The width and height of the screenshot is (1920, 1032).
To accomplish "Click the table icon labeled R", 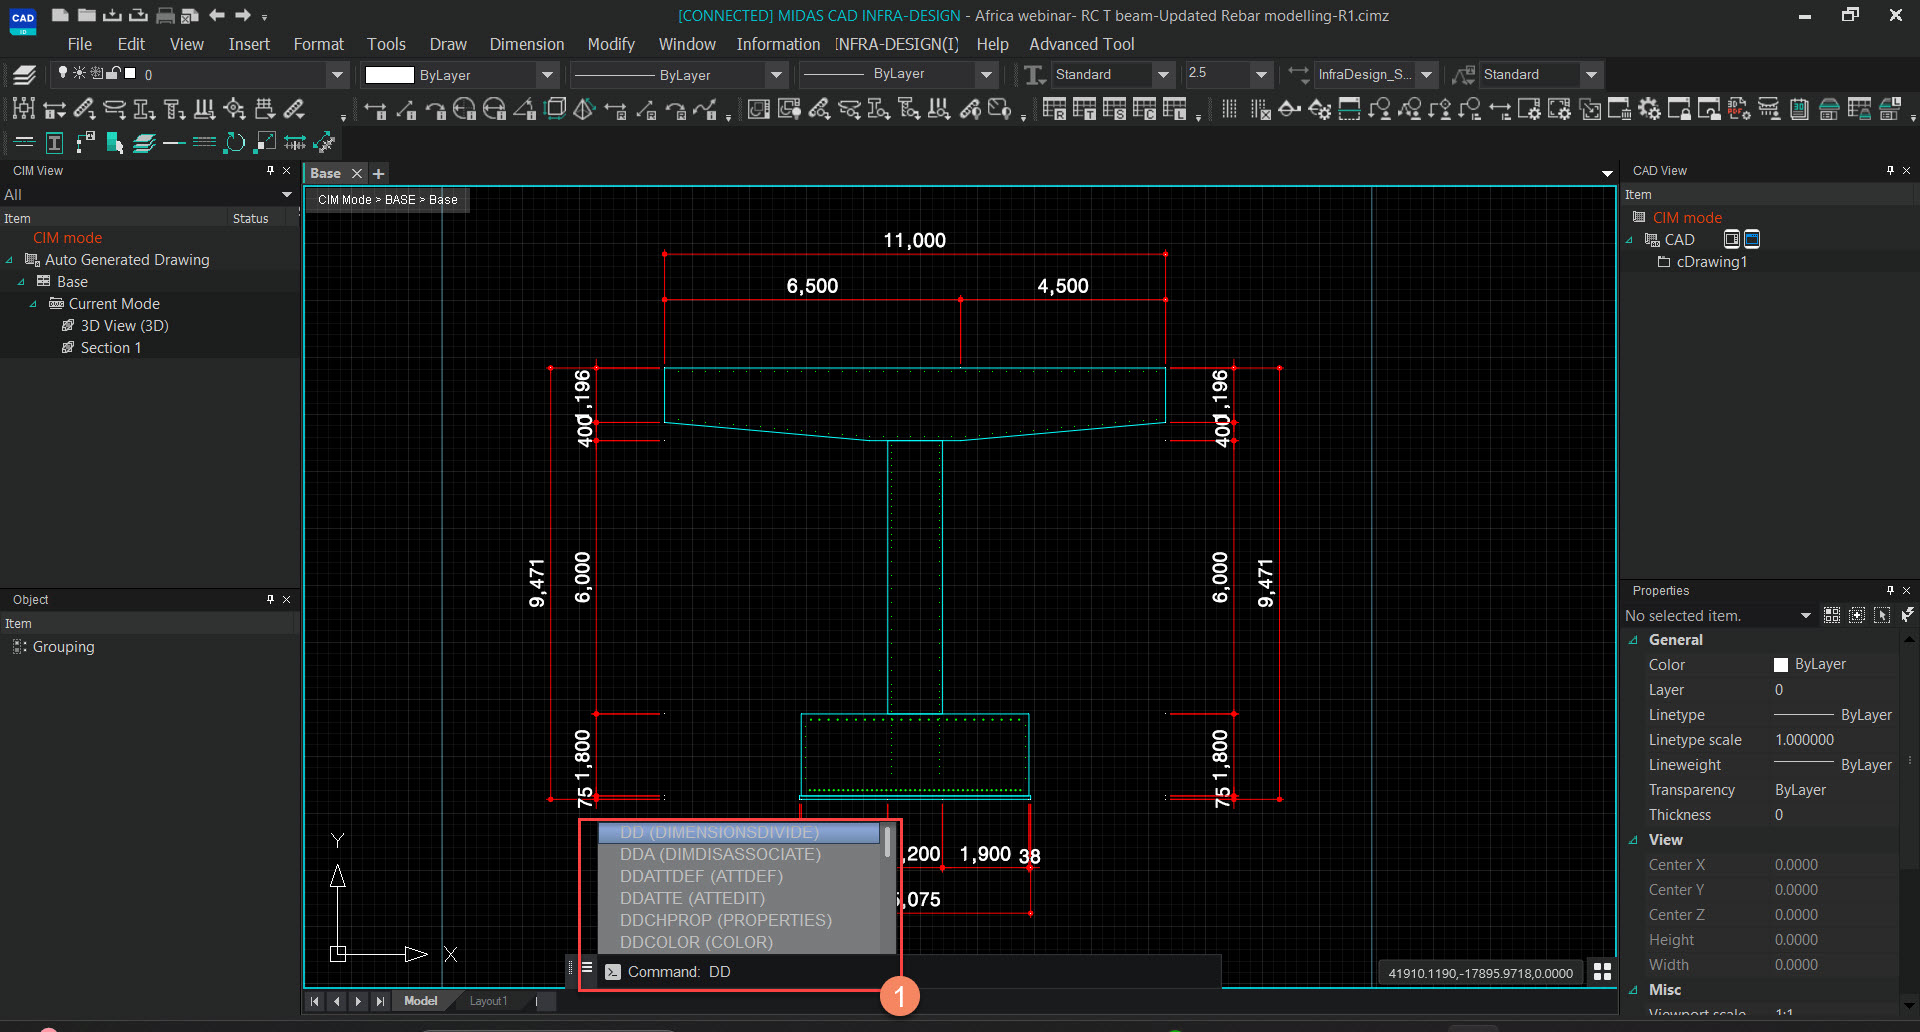I will point(1055,109).
